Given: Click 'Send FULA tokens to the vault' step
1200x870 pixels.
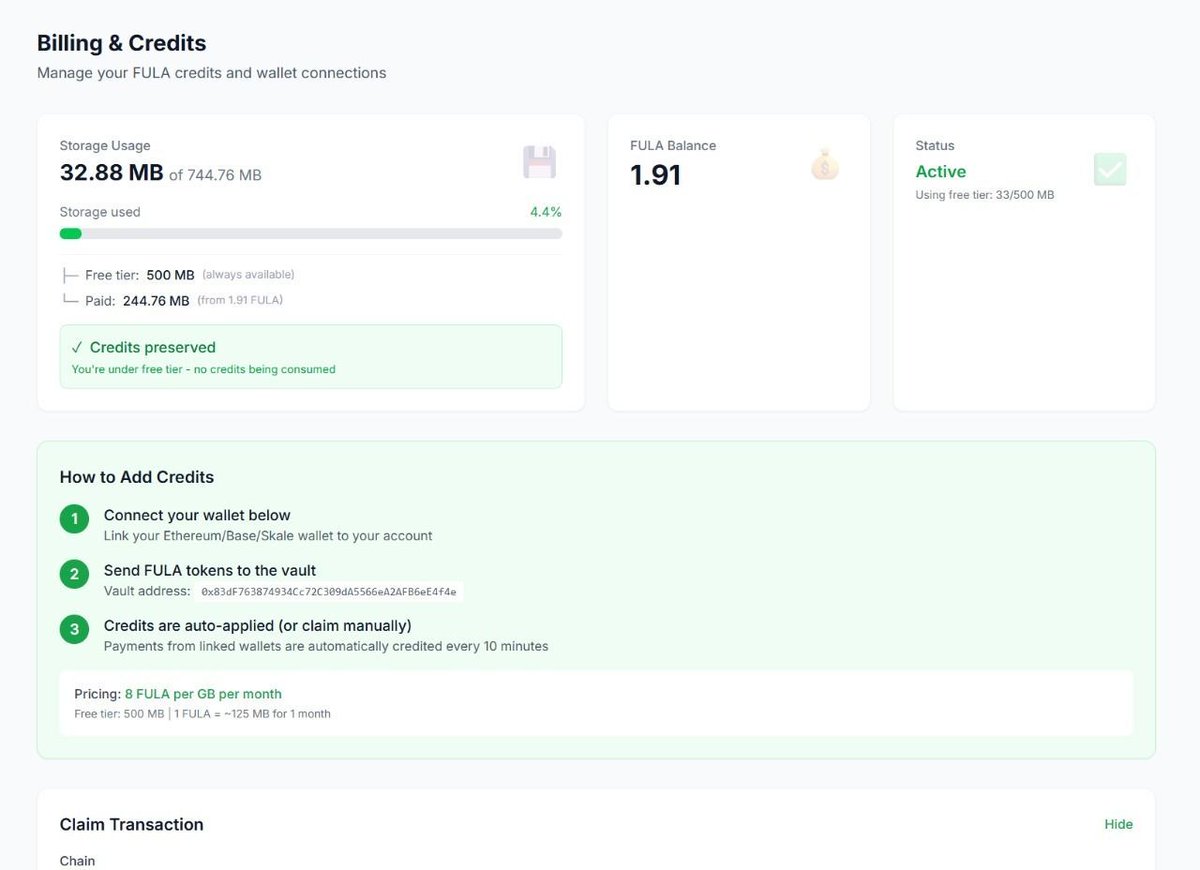Looking at the screenshot, I should coord(210,570).
